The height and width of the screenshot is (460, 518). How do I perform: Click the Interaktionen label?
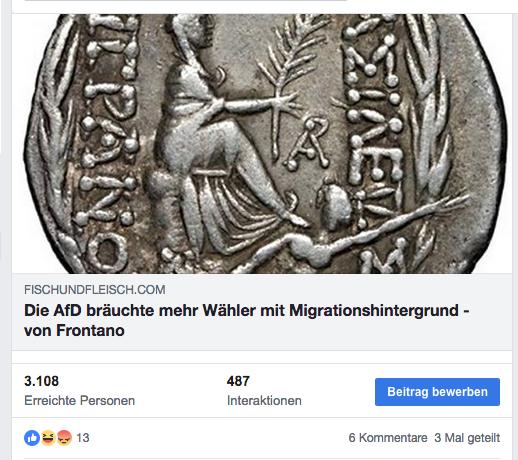[264, 401]
